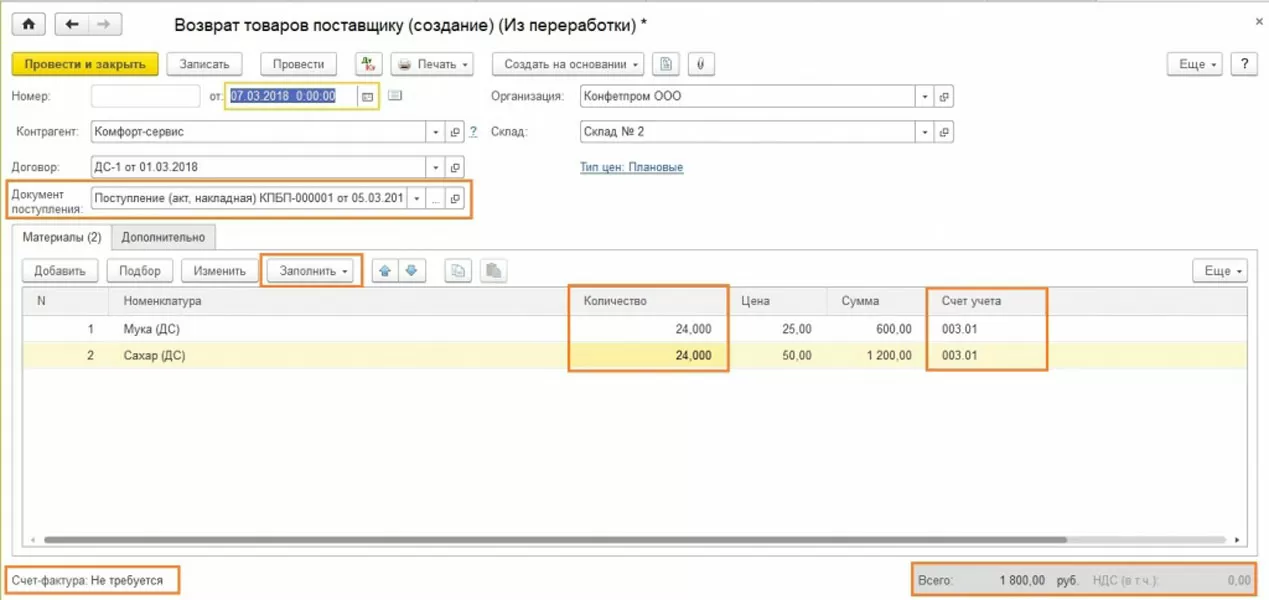Open the Создать на основании dropdown
Image resolution: width=1269 pixels, height=600 pixels.
(x=568, y=64)
